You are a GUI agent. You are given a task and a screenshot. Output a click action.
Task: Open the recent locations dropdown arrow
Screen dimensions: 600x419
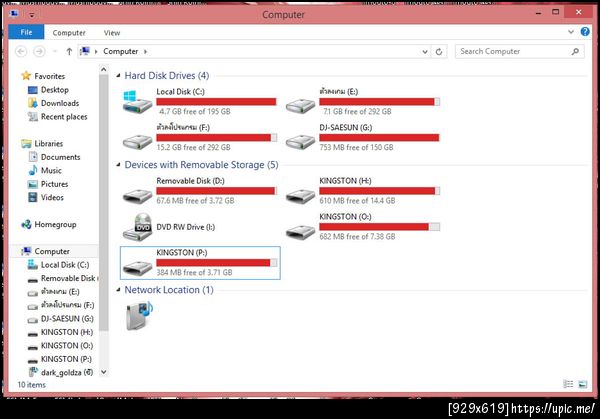pos(55,51)
